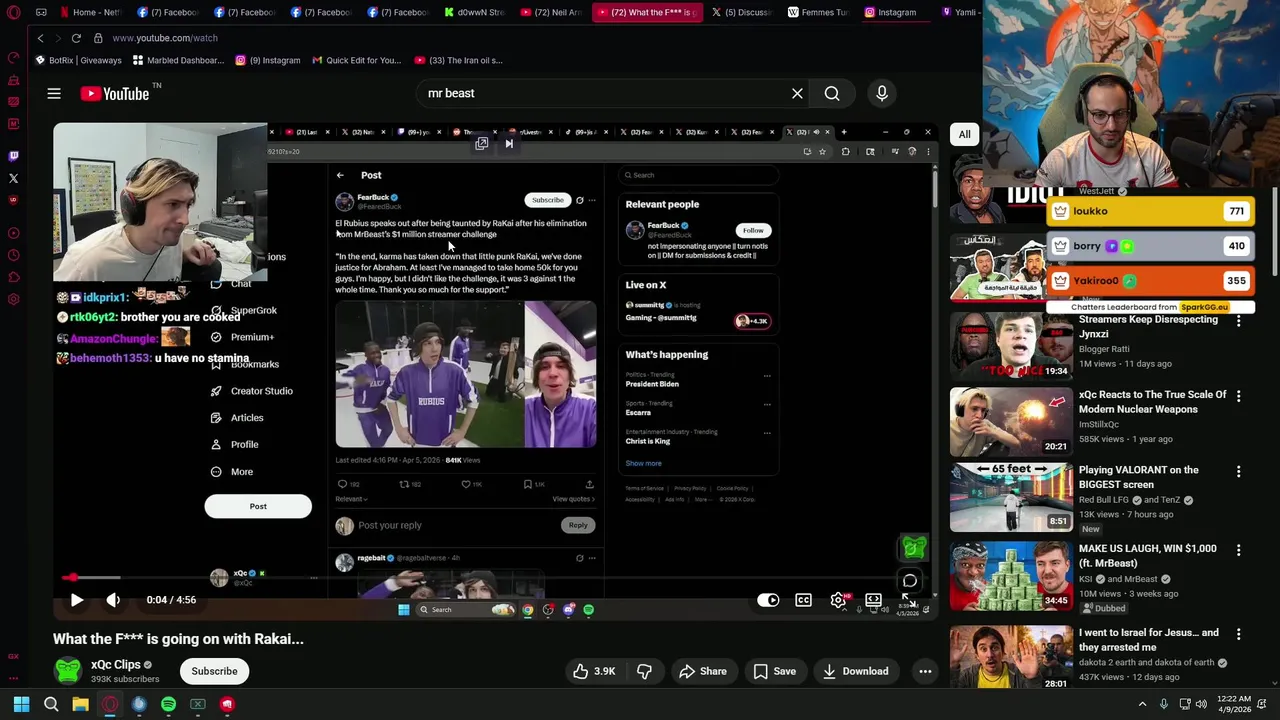Open File Explorer from taskbar

(80, 704)
